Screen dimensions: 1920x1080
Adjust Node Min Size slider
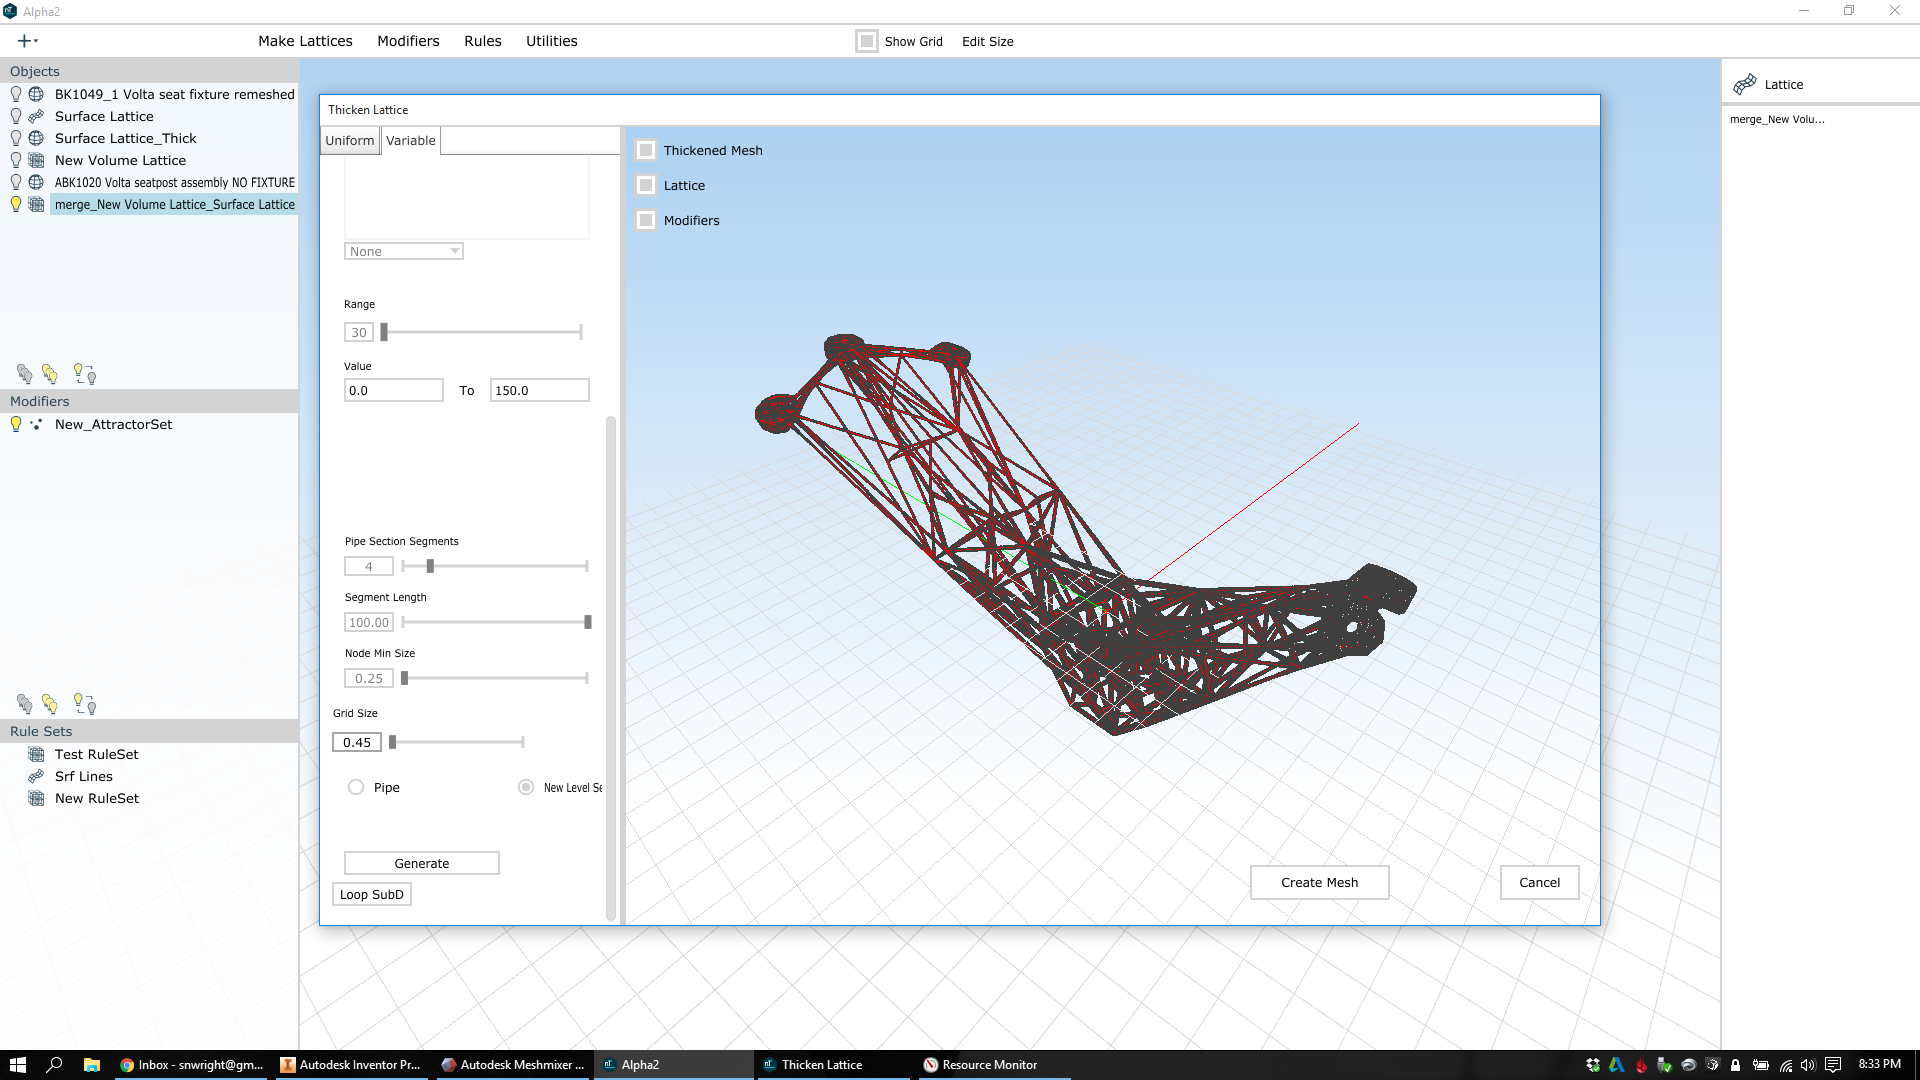(x=404, y=678)
